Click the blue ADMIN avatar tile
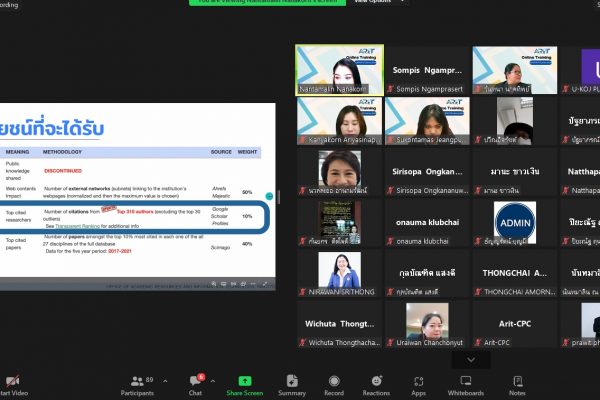The image size is (600, 400). pyautogui.click(x=515, y=222)
